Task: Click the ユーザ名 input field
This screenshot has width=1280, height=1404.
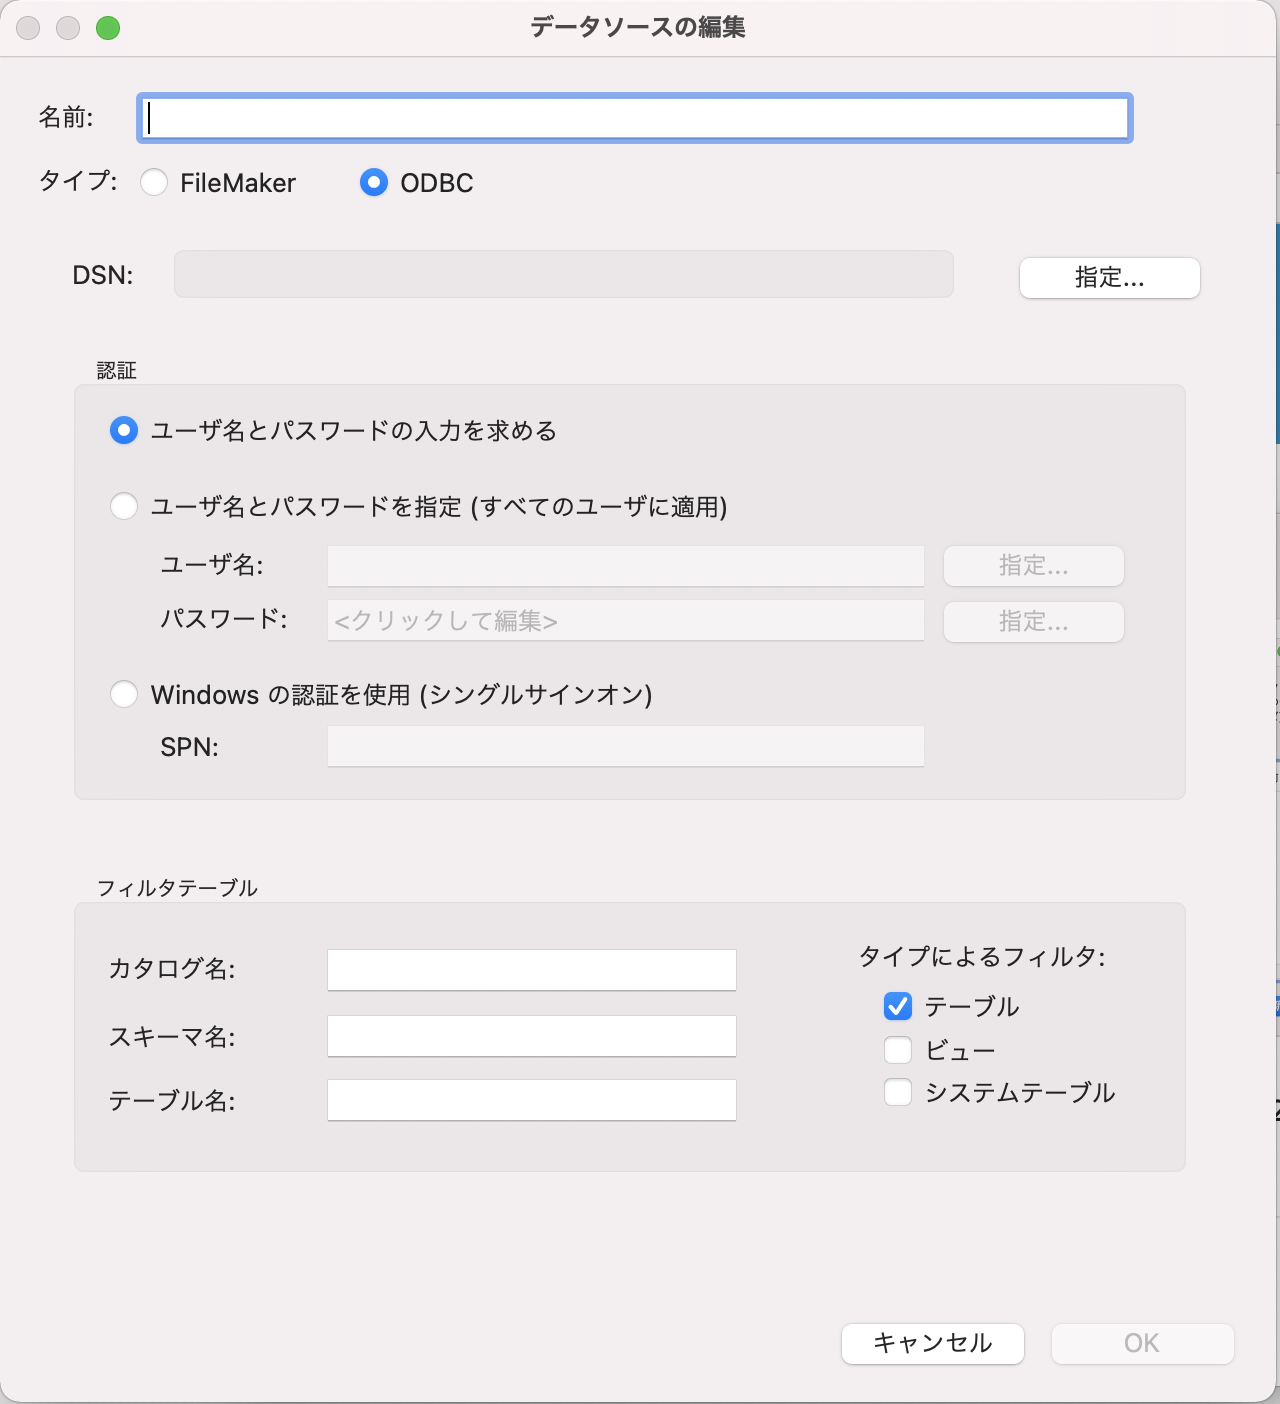Action: pos(625,566)
